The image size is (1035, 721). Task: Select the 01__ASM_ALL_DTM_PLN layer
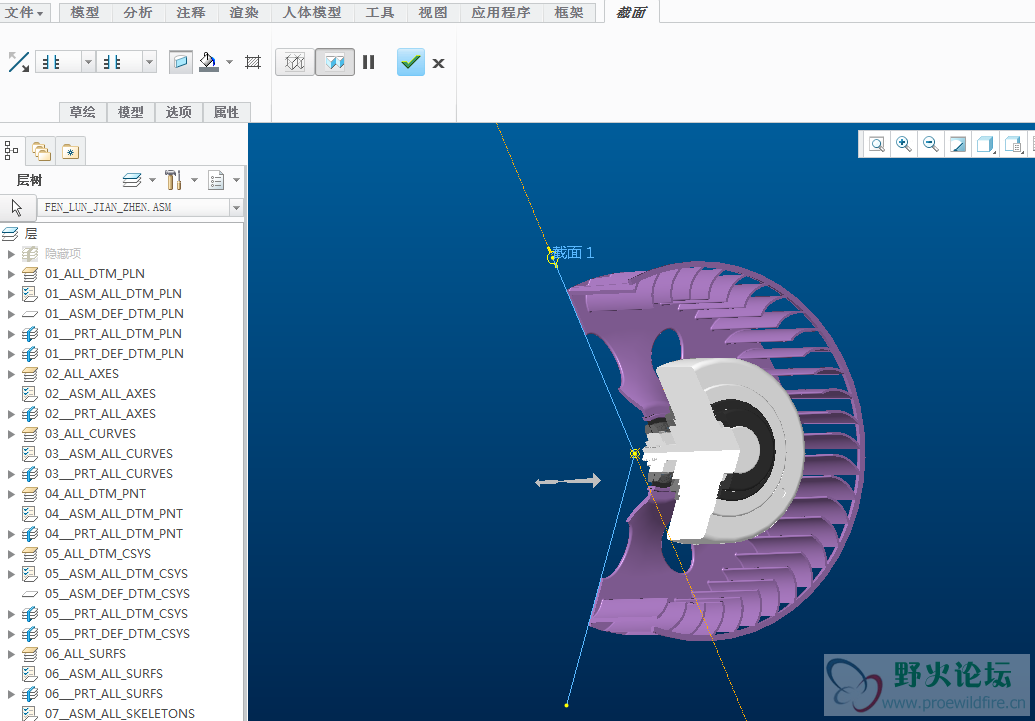[x=113, y=293]
